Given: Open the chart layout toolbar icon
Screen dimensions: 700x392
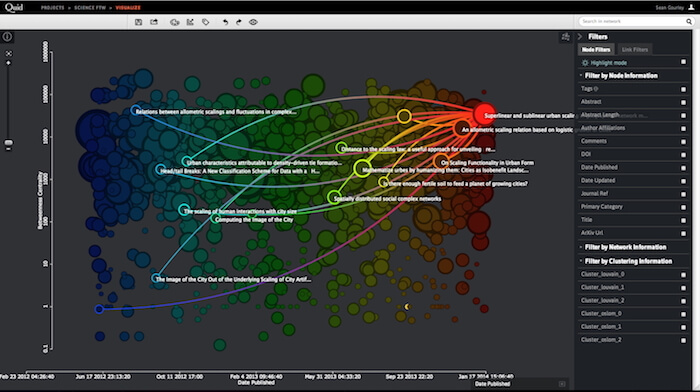Looking at the screenshot, I should tap(190, 22).
